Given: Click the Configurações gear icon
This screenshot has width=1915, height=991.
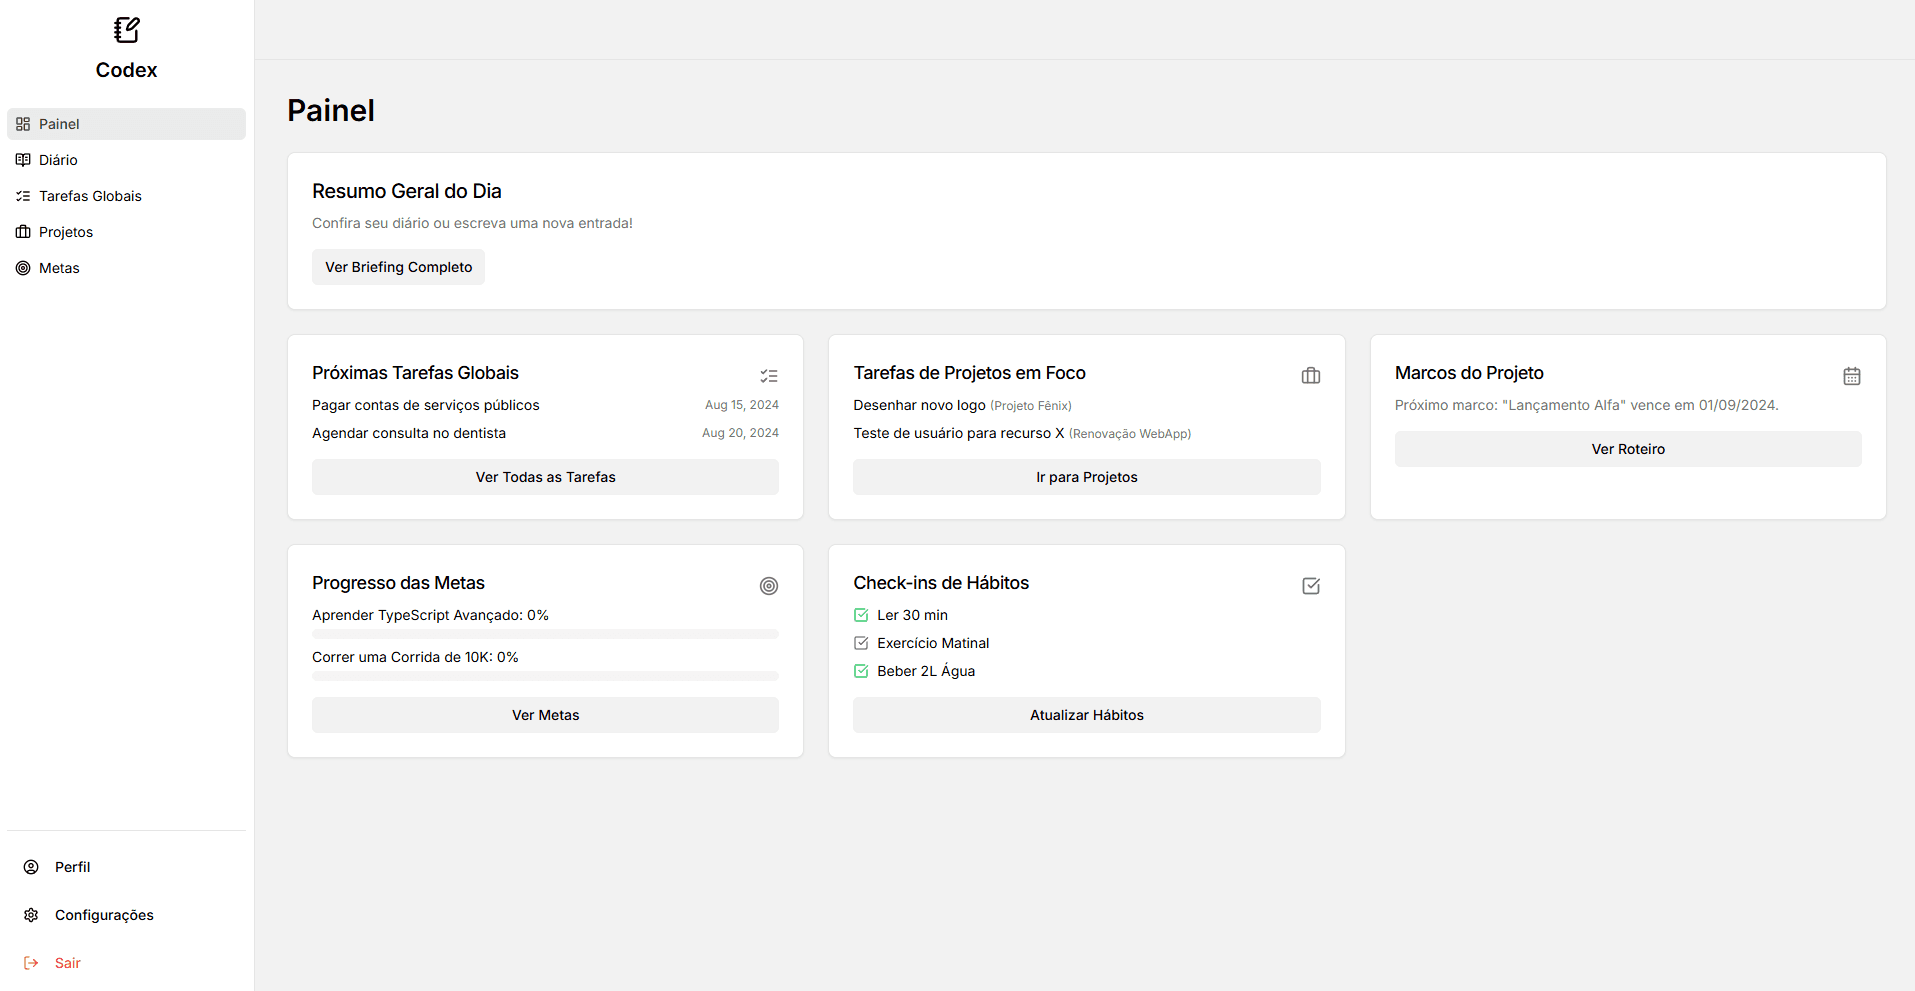Looking at the screenshot, I should coord(31,915).
